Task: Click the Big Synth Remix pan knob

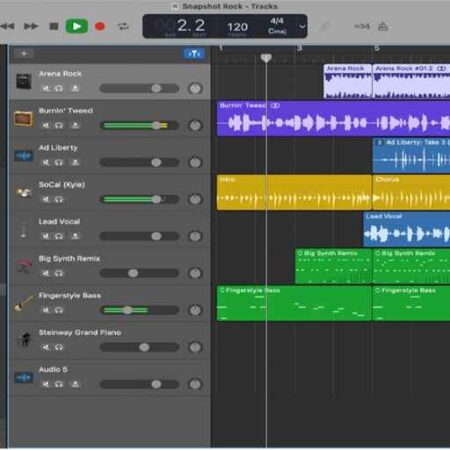Action: 195,273
